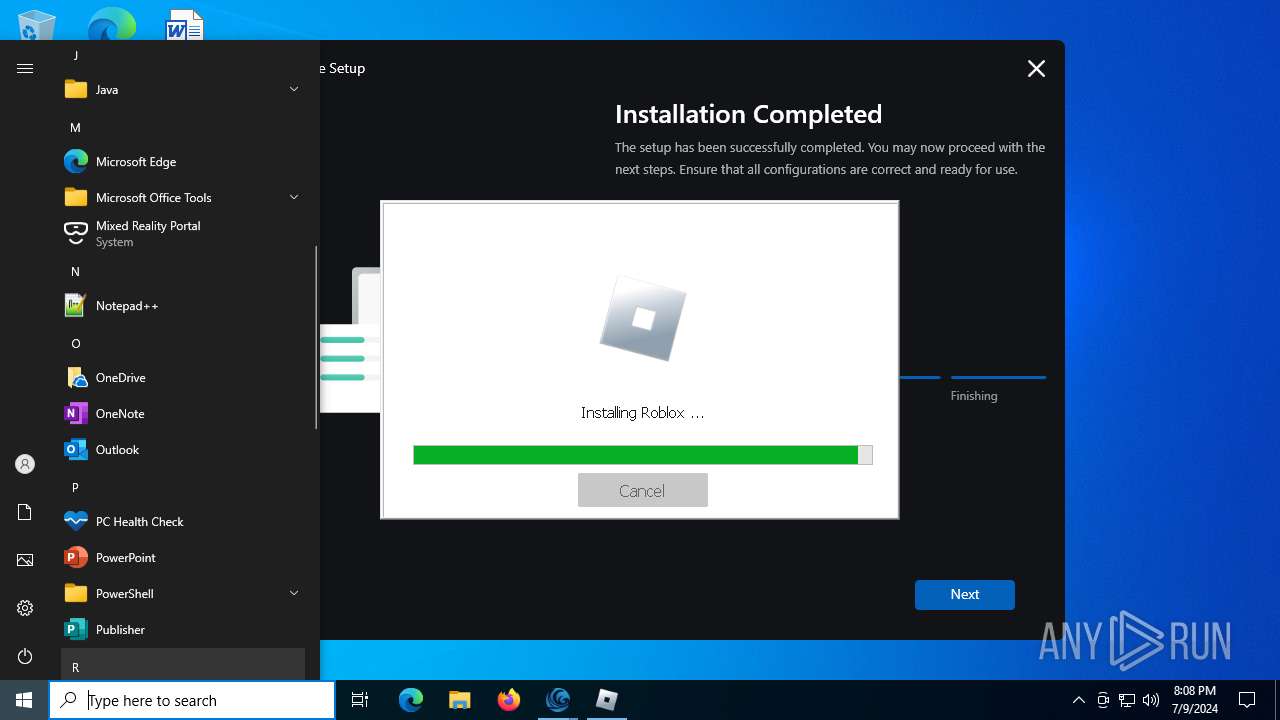
Task: Open File Explorer from the taskbar
Action: click(x=459, y=700)
